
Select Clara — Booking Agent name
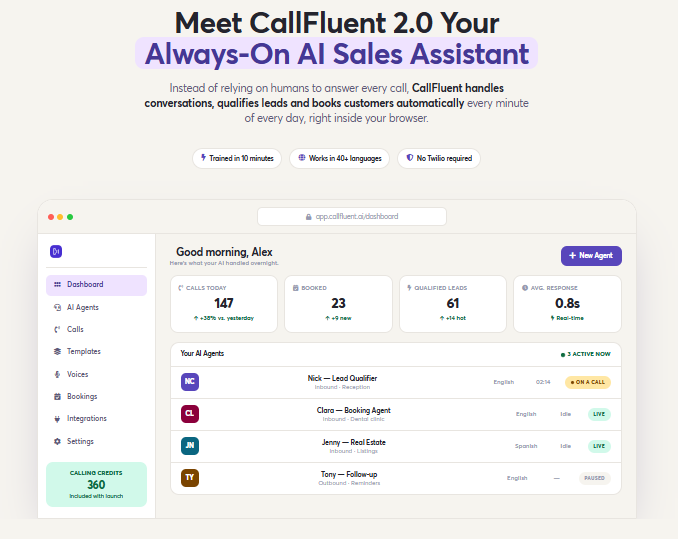[x=353, y=410]
